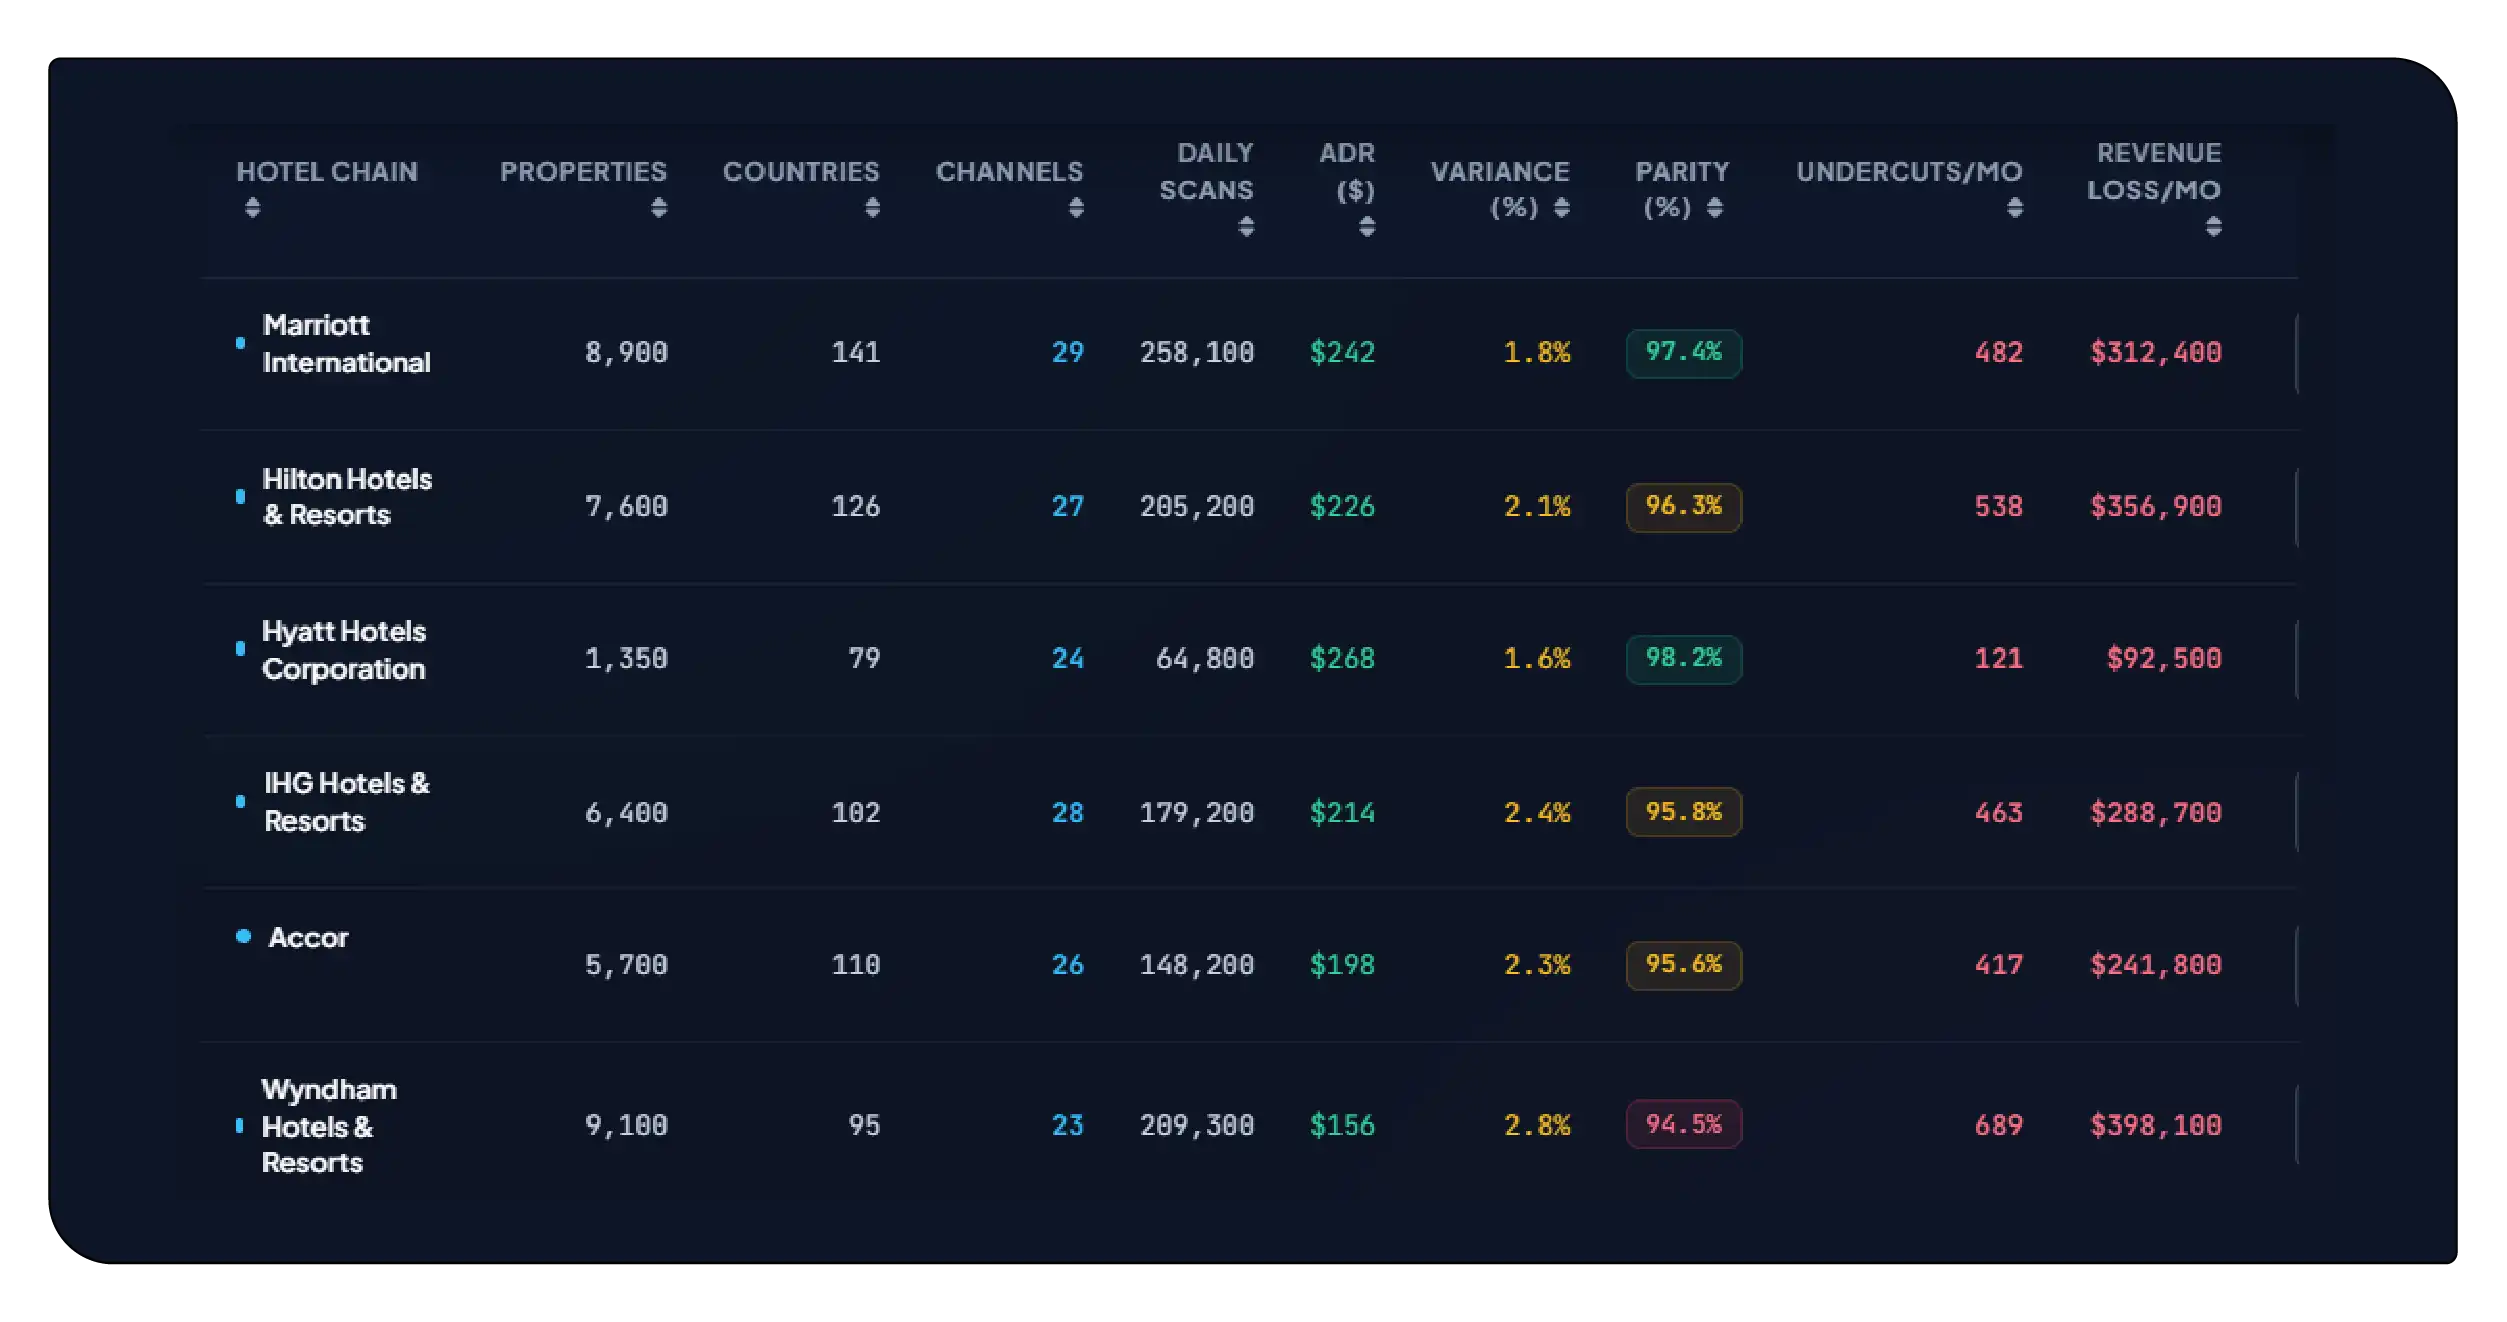Click Marriott's 141 countries value

pyautogui.click(x=856, y=353)
